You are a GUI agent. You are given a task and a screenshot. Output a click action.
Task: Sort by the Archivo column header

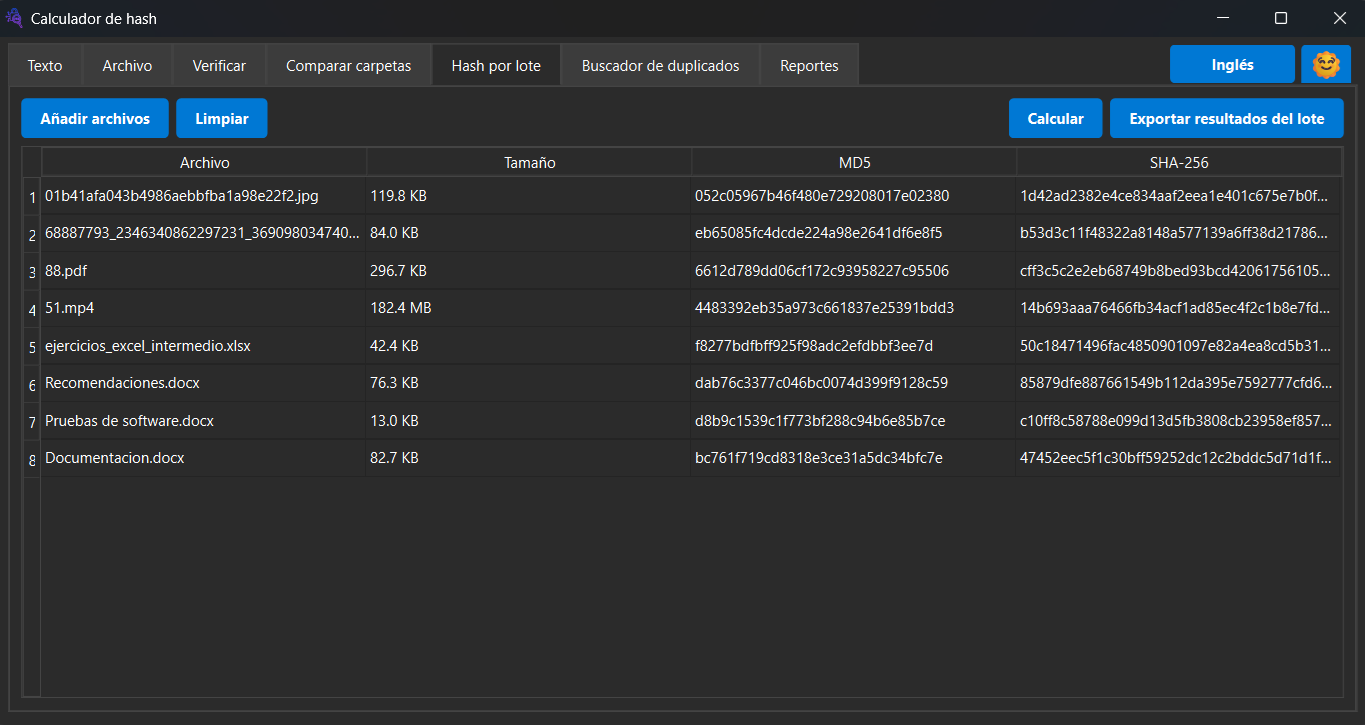tap(204, 163)
